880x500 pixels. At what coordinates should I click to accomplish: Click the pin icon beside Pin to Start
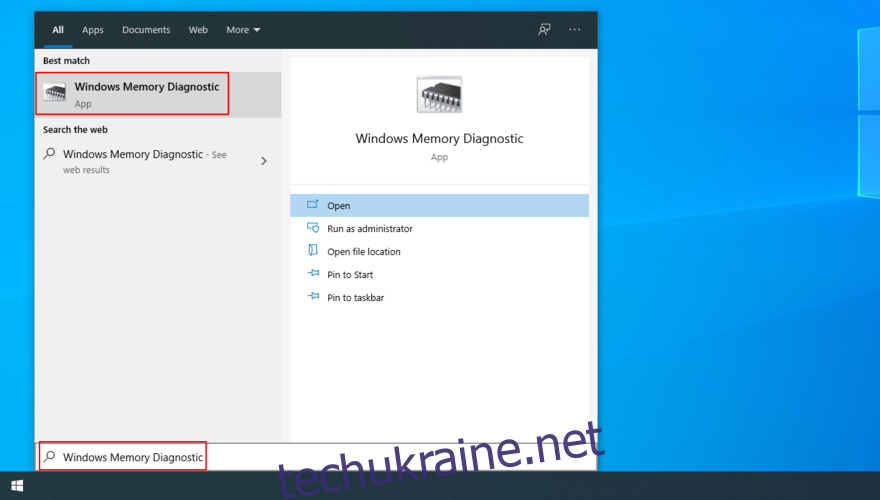click(313, 273)
